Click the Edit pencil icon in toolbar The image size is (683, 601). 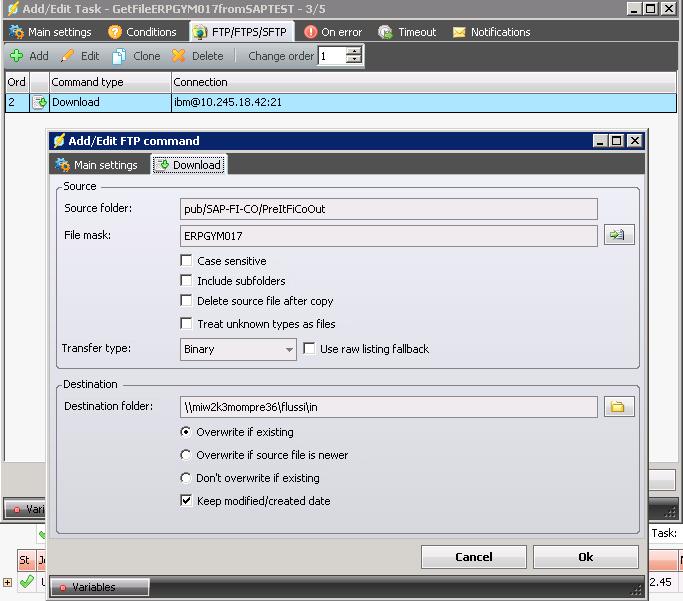coord(69,56)
